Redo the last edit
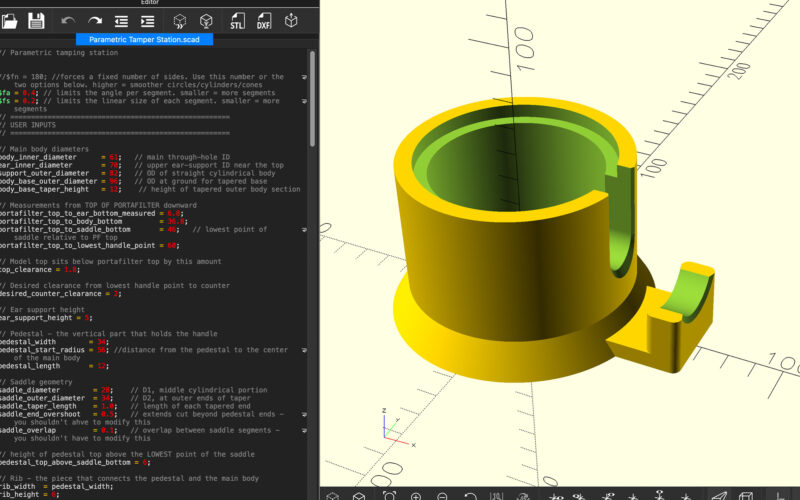 (95, 21)
